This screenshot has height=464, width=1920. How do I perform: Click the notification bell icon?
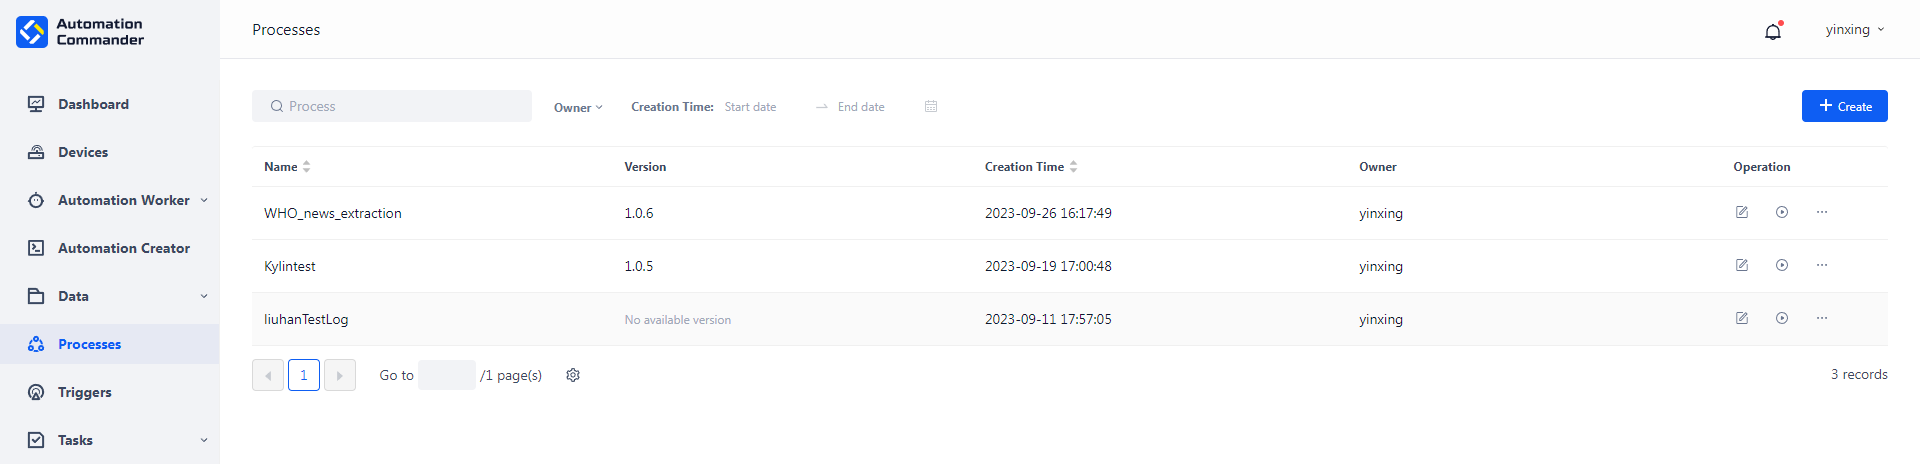[1773, 31]
